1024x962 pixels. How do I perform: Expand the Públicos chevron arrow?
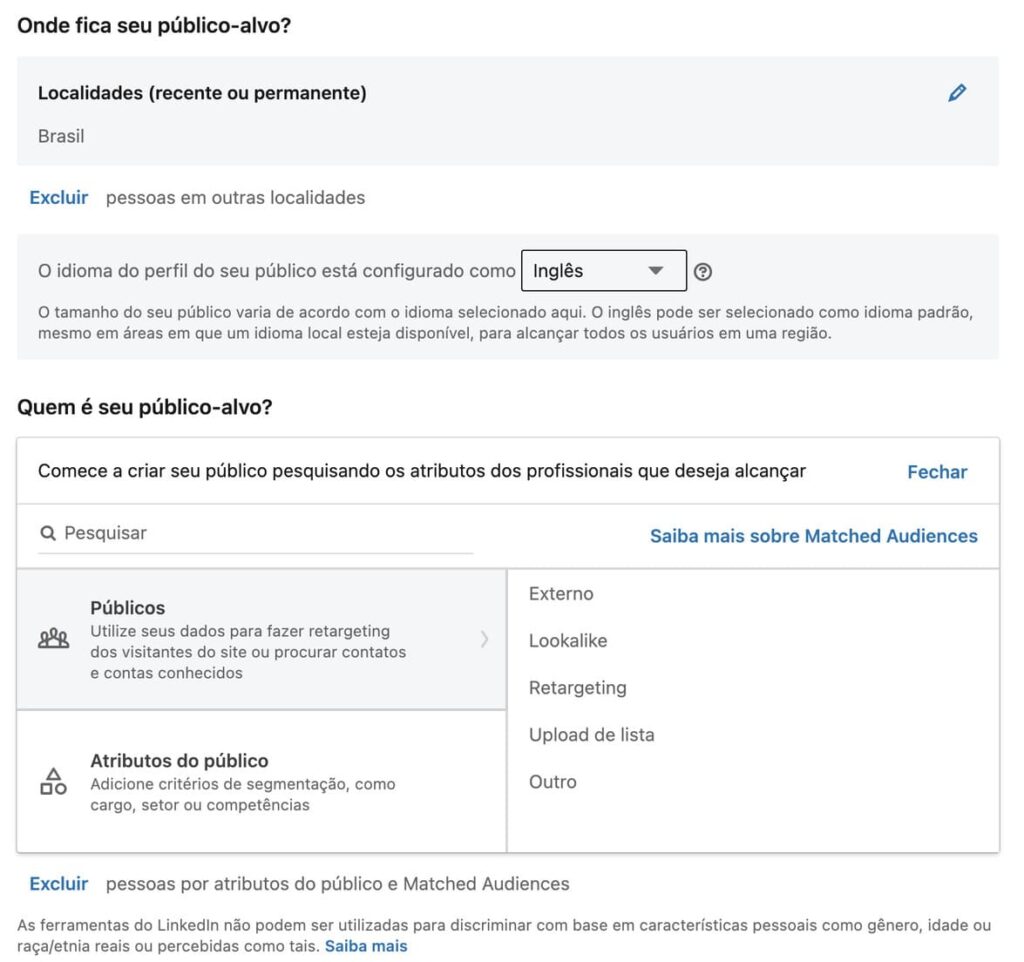pyautogui.click(x=484, y=639)
